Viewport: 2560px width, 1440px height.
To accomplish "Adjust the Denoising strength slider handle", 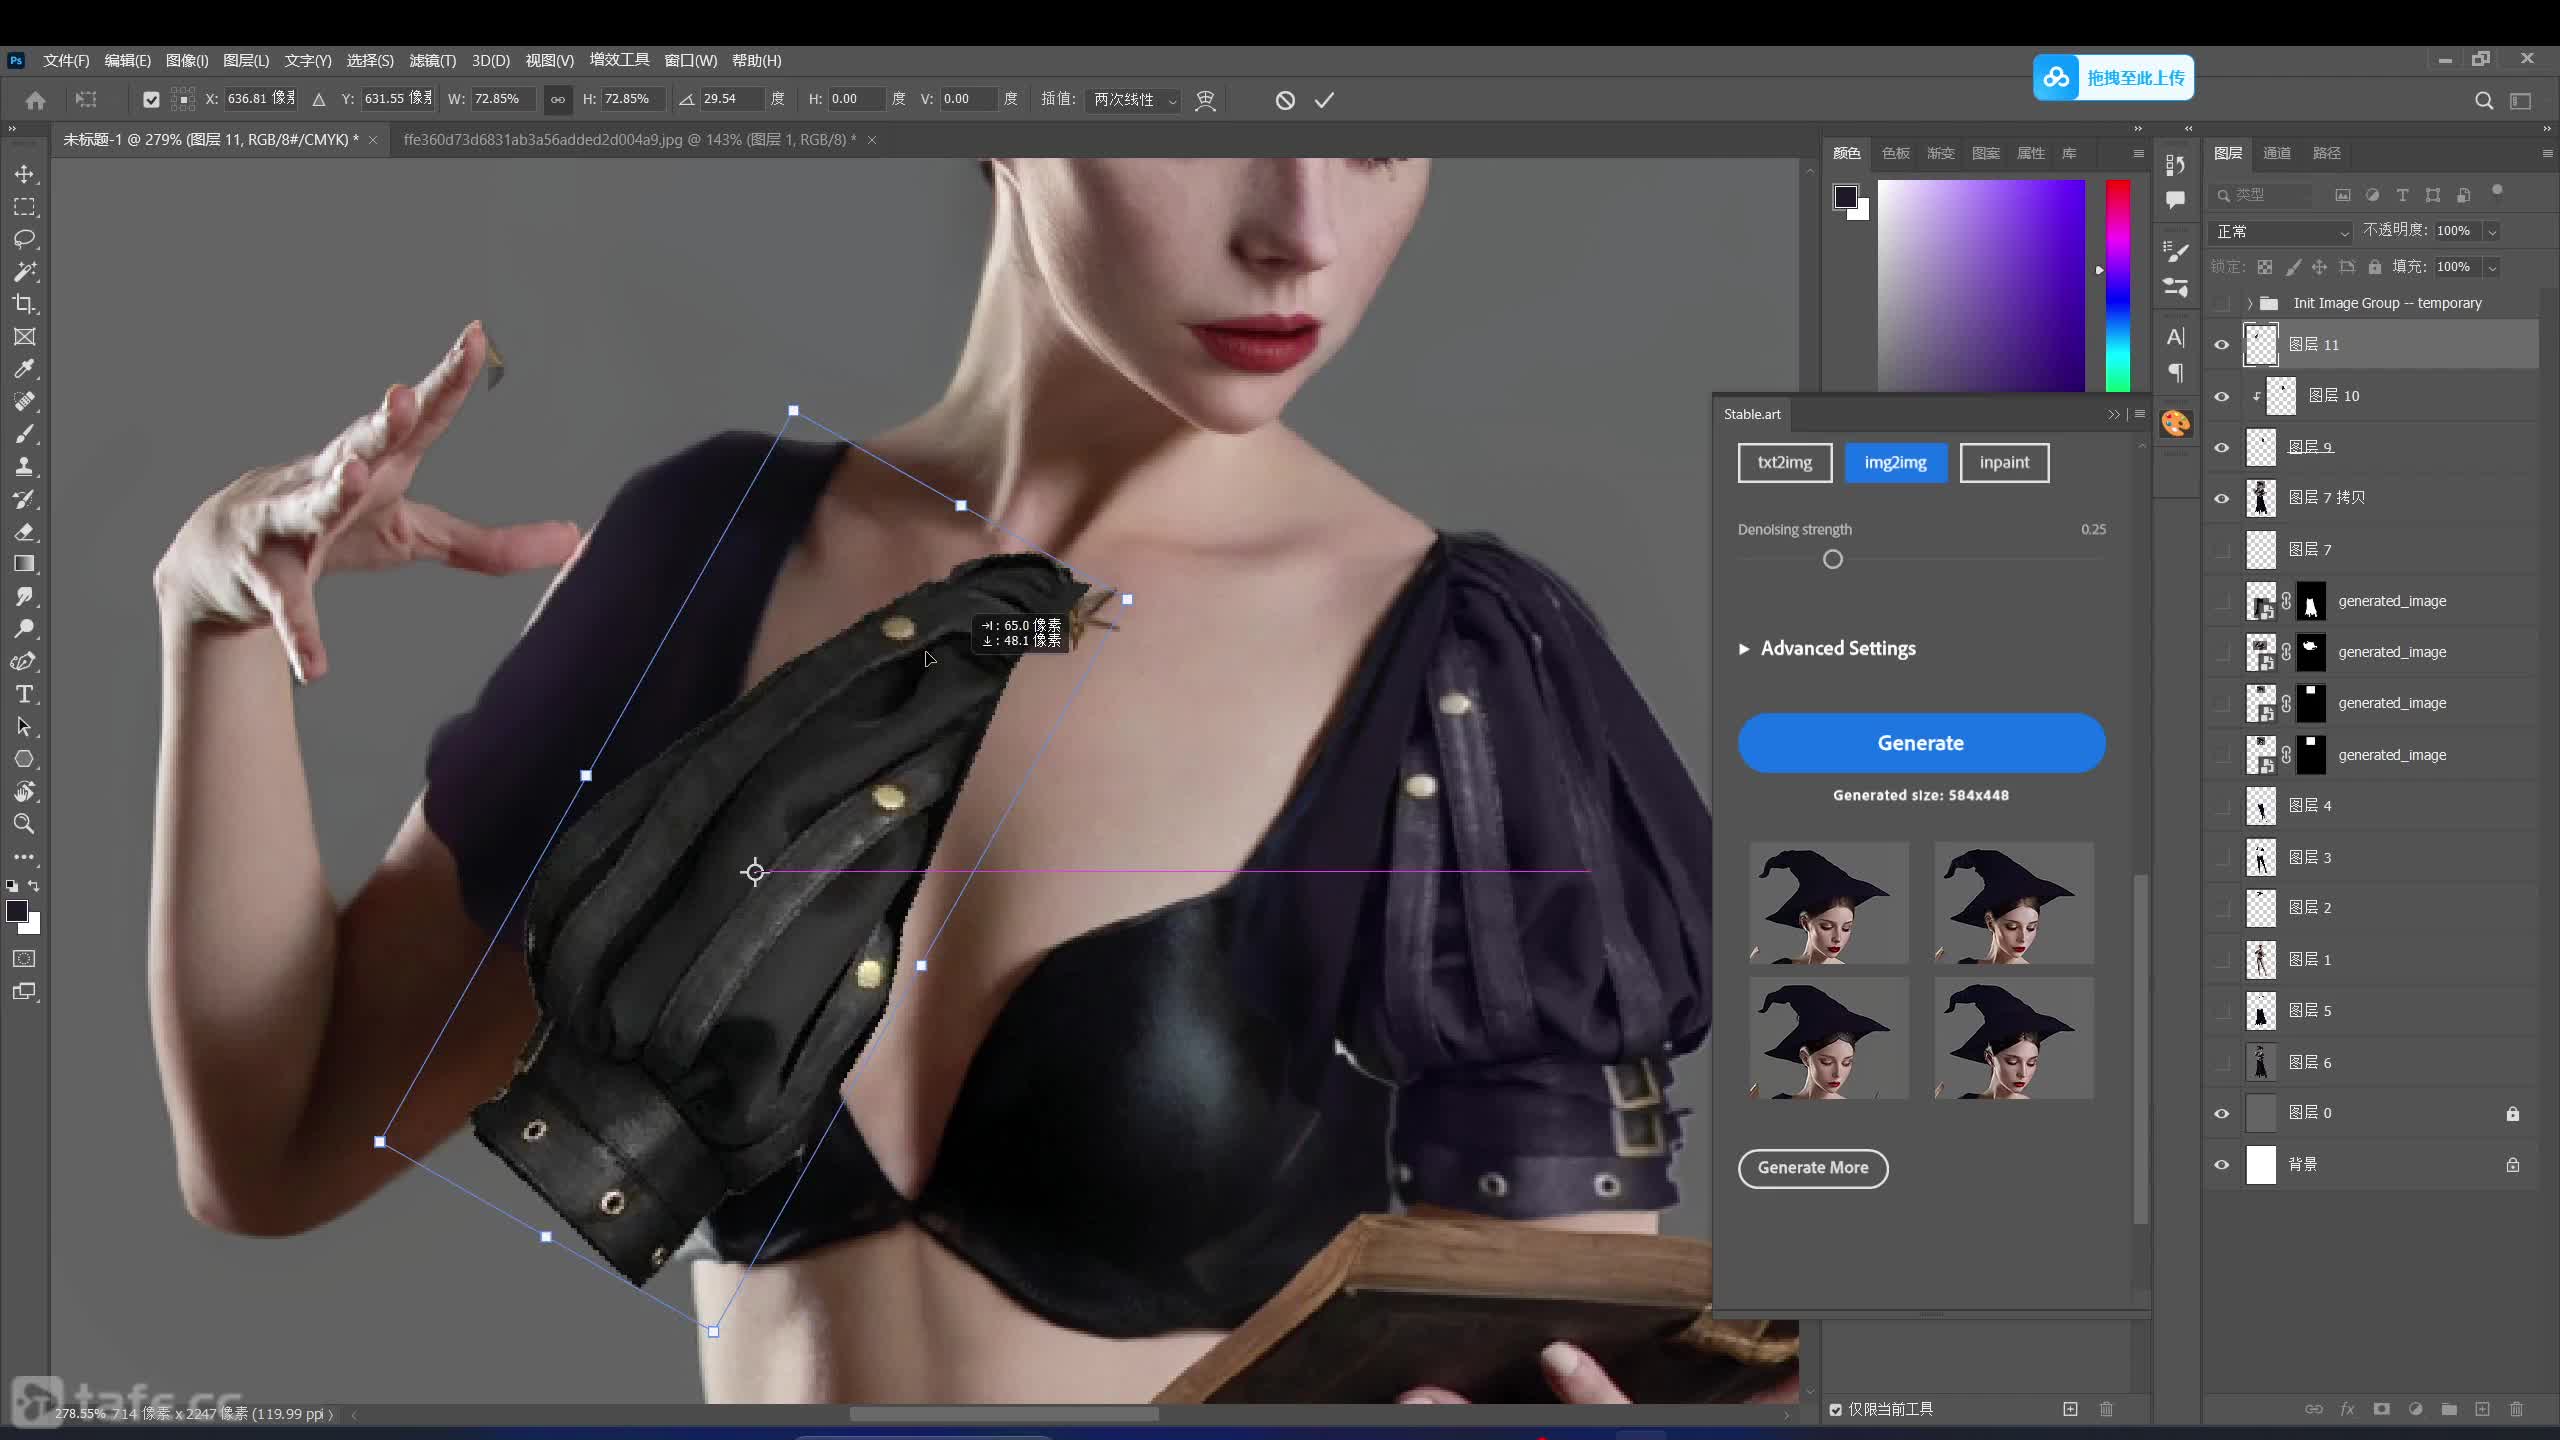I will pos(1832,559).
